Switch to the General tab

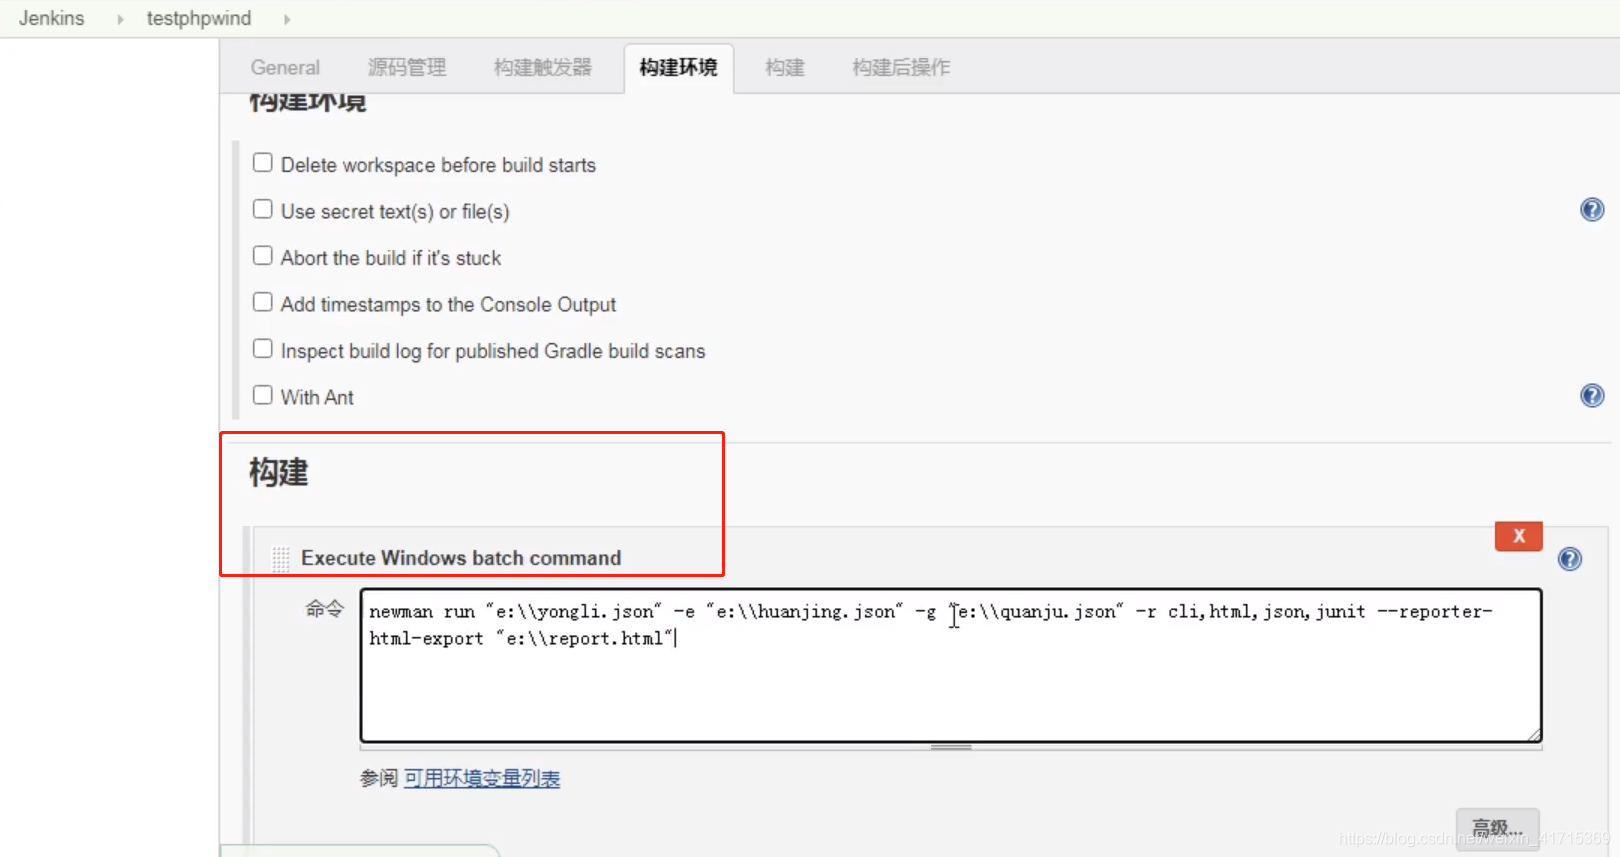(285, 68)
